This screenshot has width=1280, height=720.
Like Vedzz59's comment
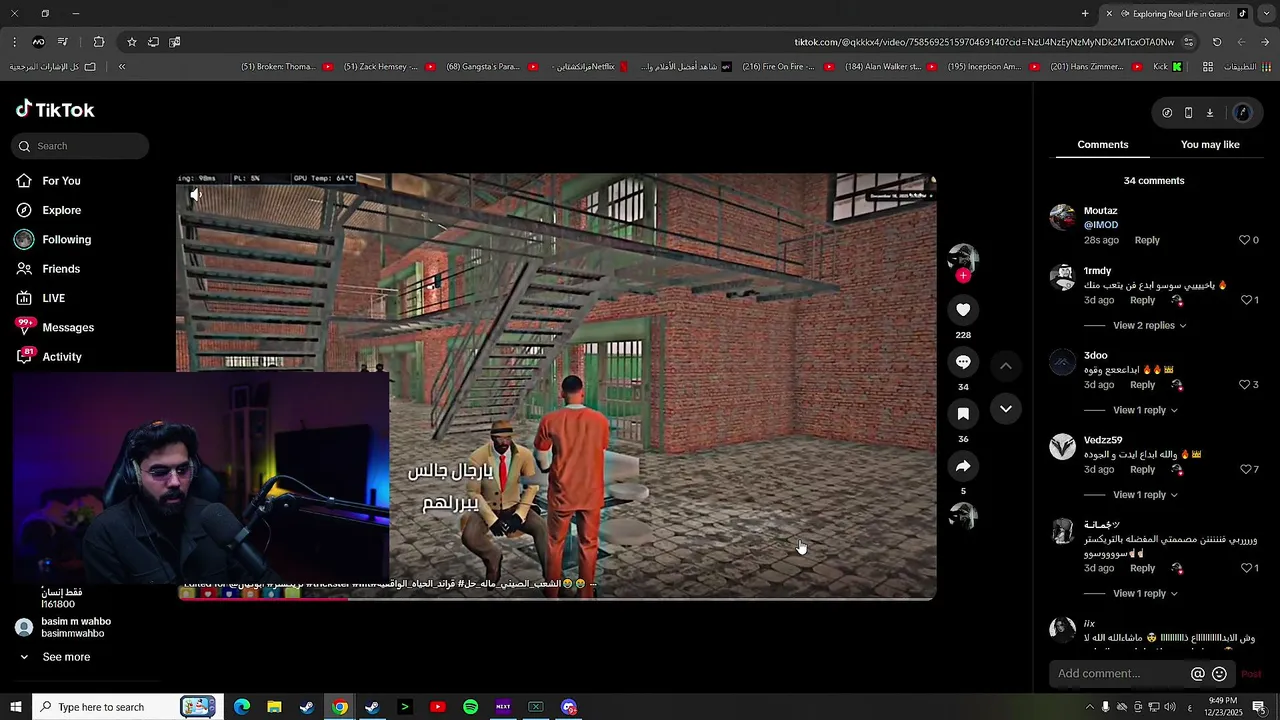click(1244, 469)
